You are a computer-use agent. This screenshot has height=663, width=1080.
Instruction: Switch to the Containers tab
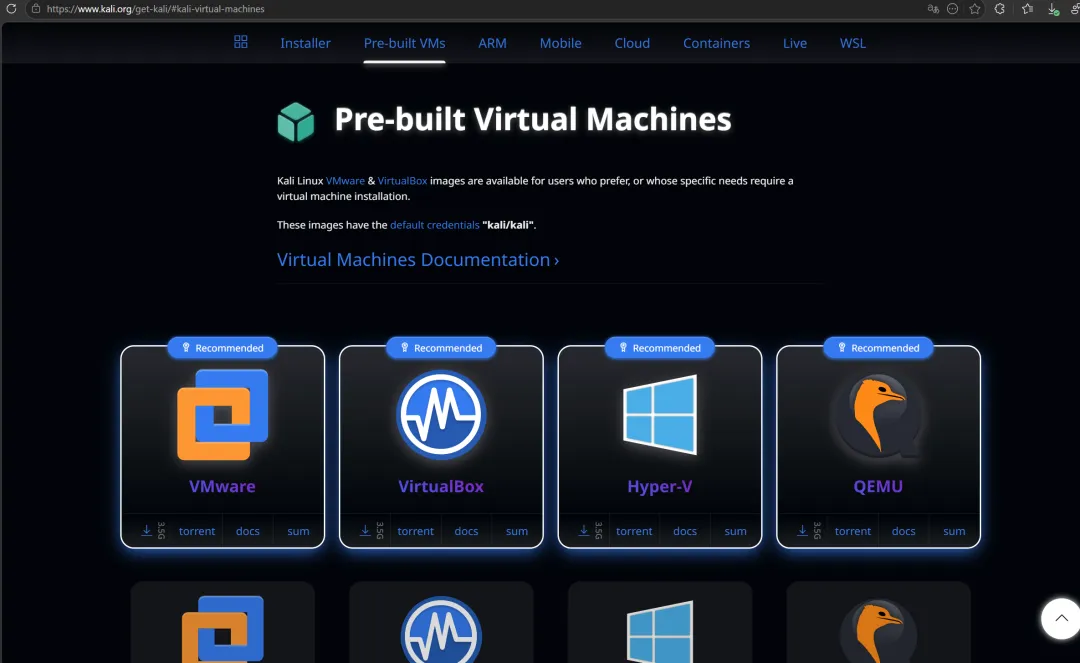coord(716,43)
